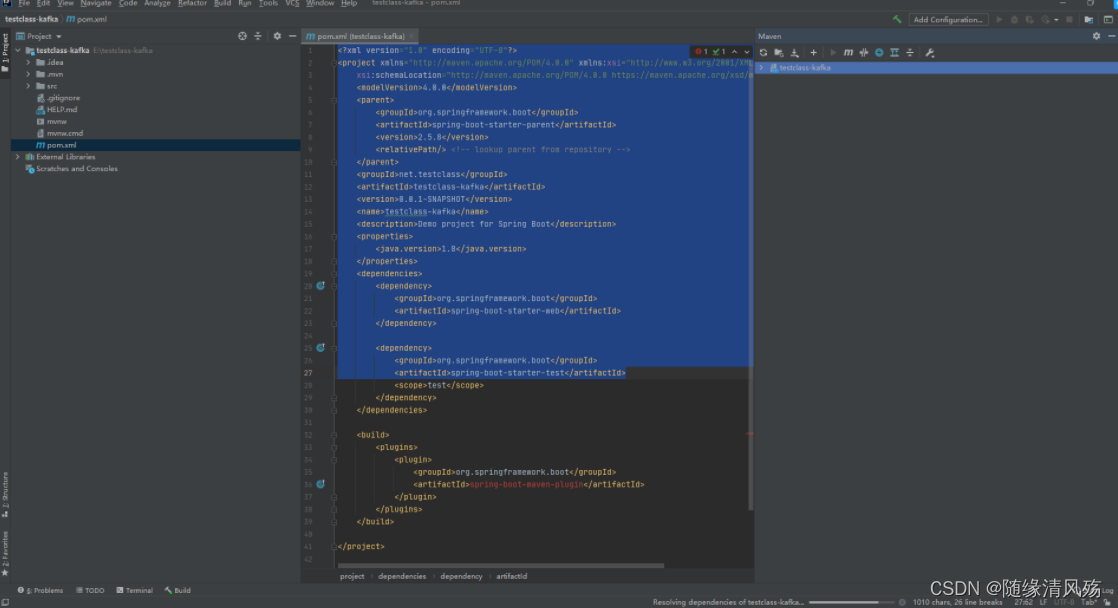This screenshot has height=608, width=1118.
Task: Click Build Project hammer icon
Action: click(x=897, y=19)
